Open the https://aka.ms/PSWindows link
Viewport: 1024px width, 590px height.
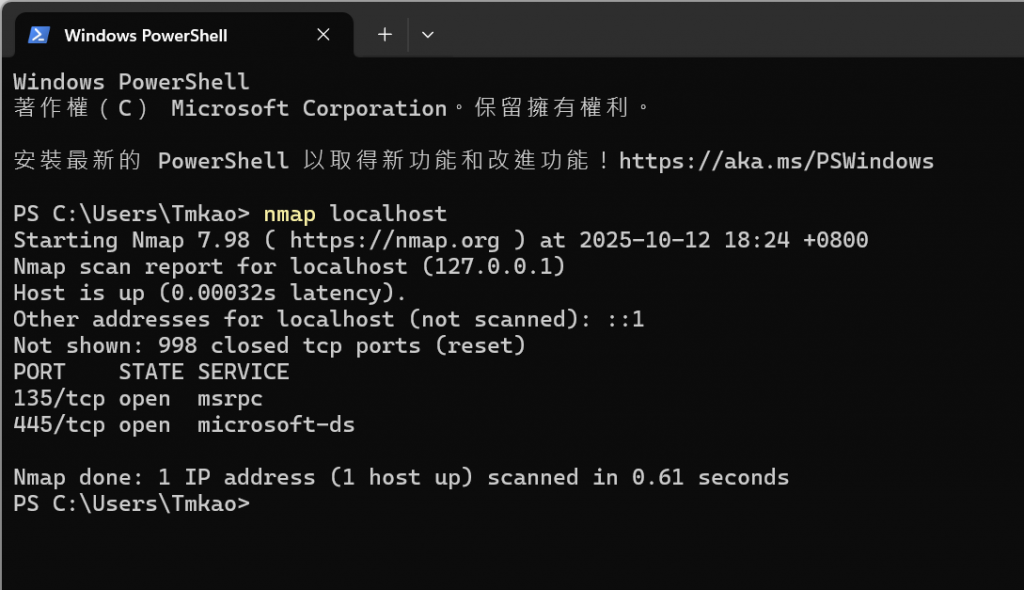point(776,161)
